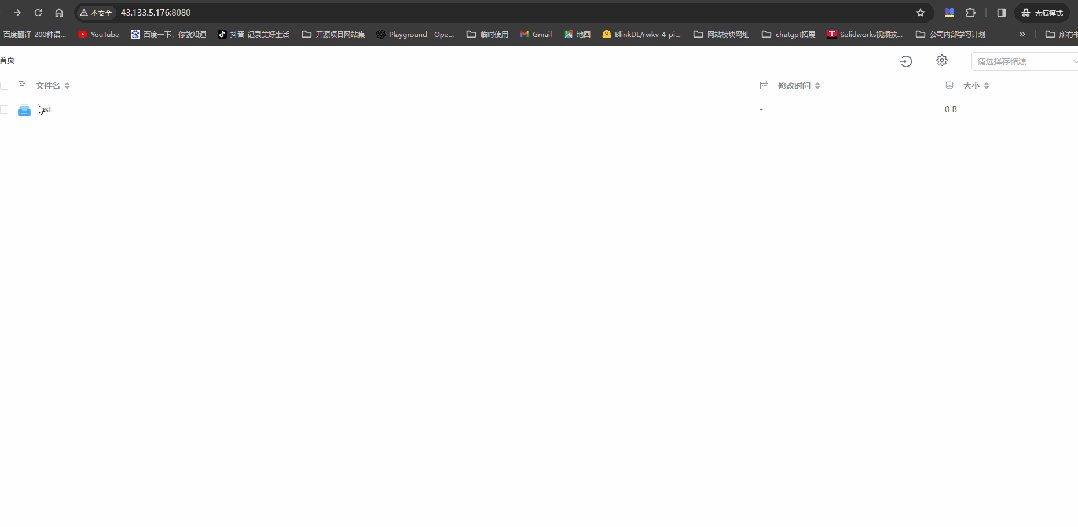Sort by the file name column
Image resolution: width=1078 pixels, height=527 pixels.
tap(48, 86)
